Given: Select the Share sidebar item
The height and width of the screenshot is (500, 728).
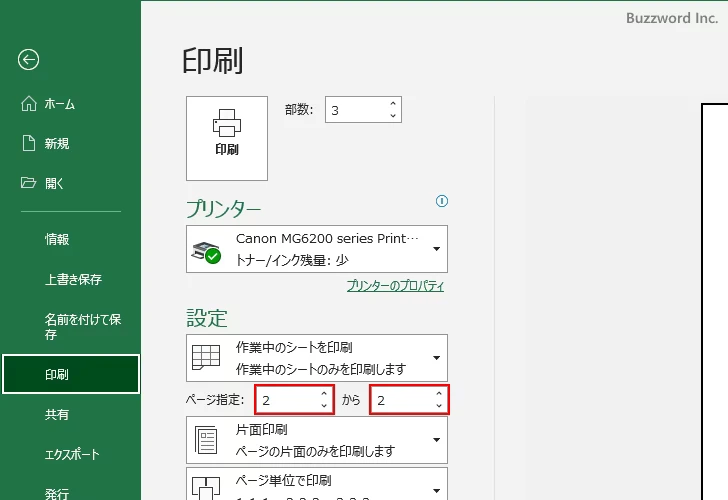Looking at the screenshot, I should pyautogui.click(x=57, y=414).
